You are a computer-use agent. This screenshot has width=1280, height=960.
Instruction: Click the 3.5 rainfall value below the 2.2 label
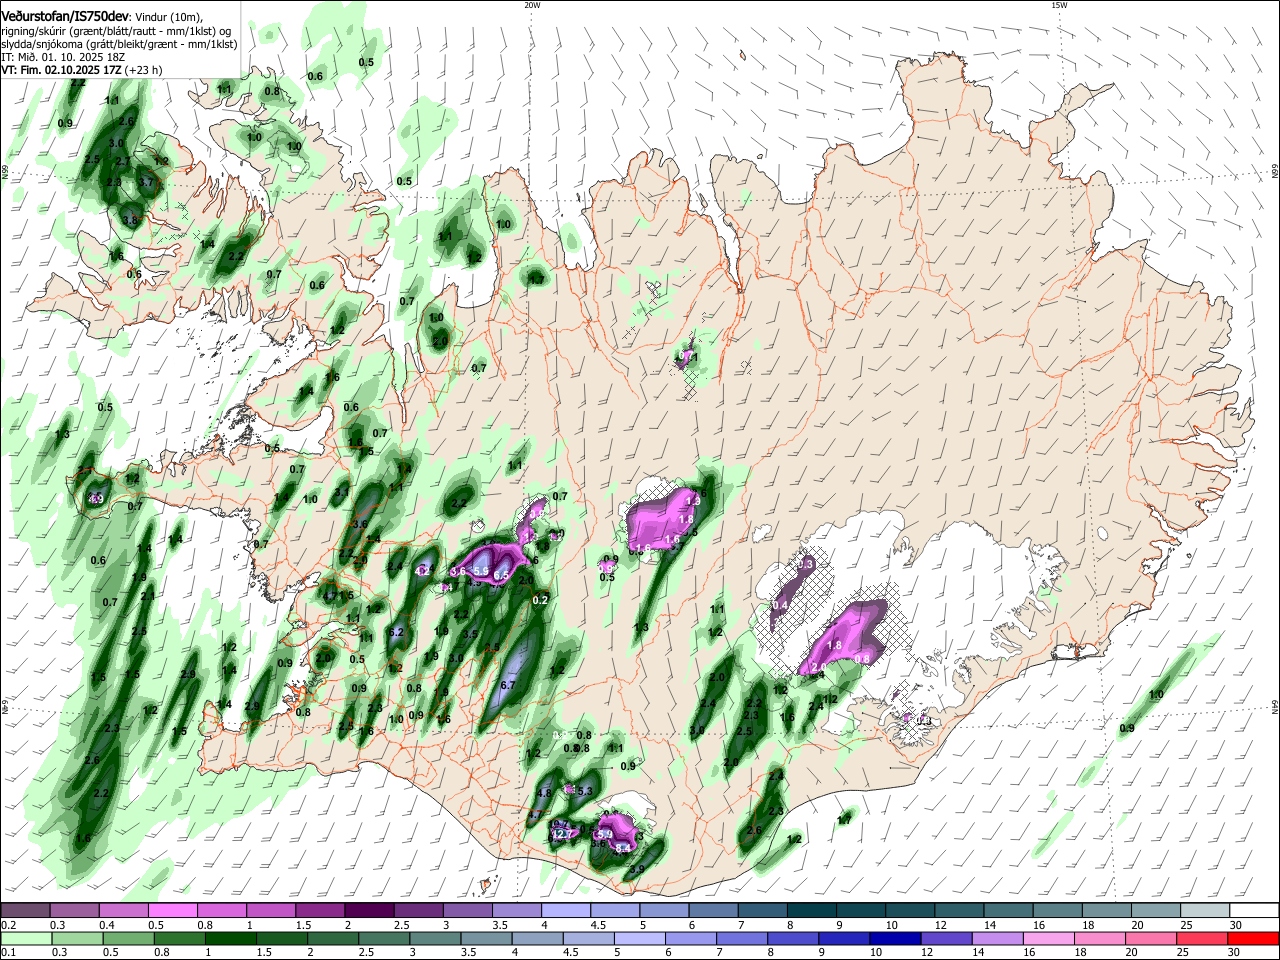pos(470,634)
